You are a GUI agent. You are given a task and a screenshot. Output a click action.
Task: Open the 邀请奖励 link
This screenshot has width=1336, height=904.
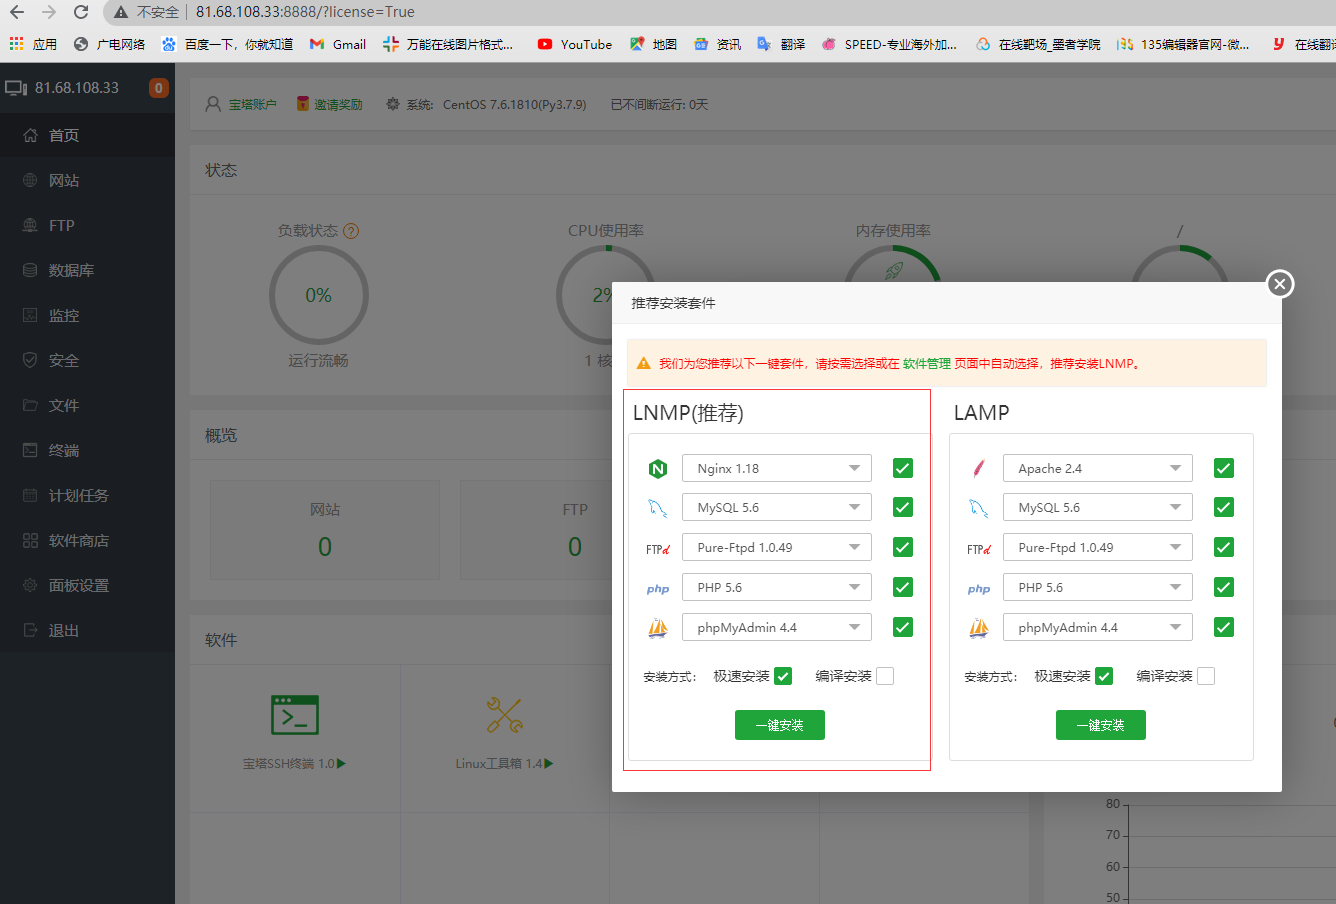coord(339,104)
